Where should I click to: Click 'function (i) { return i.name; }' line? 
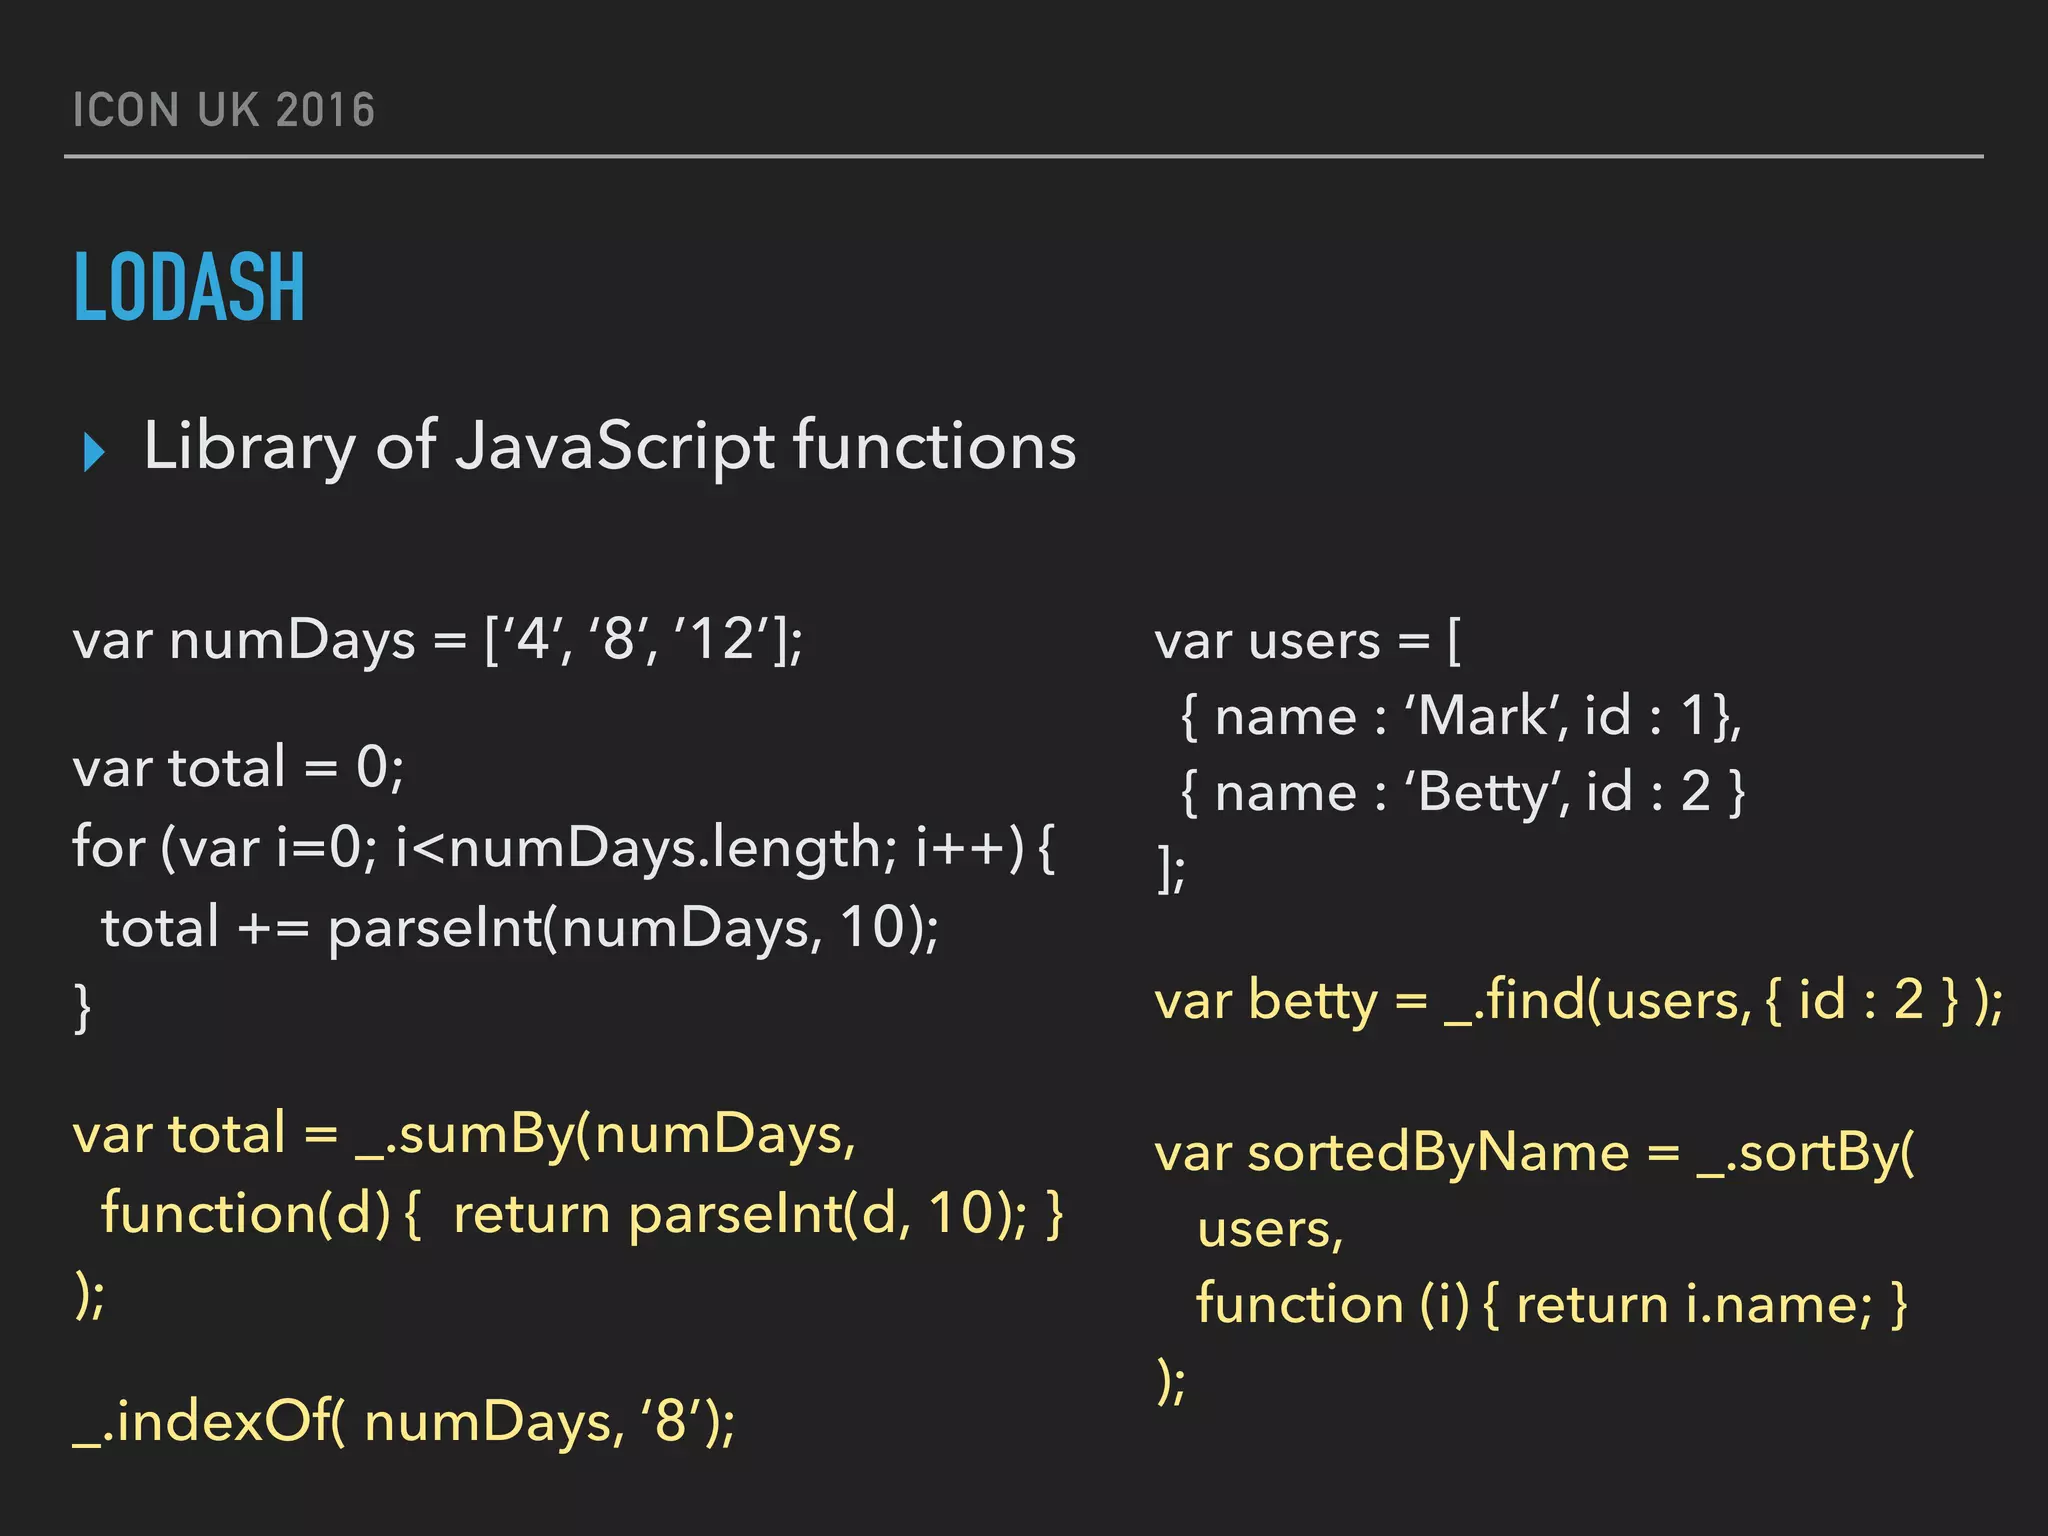click(x=1552, y=1305)
